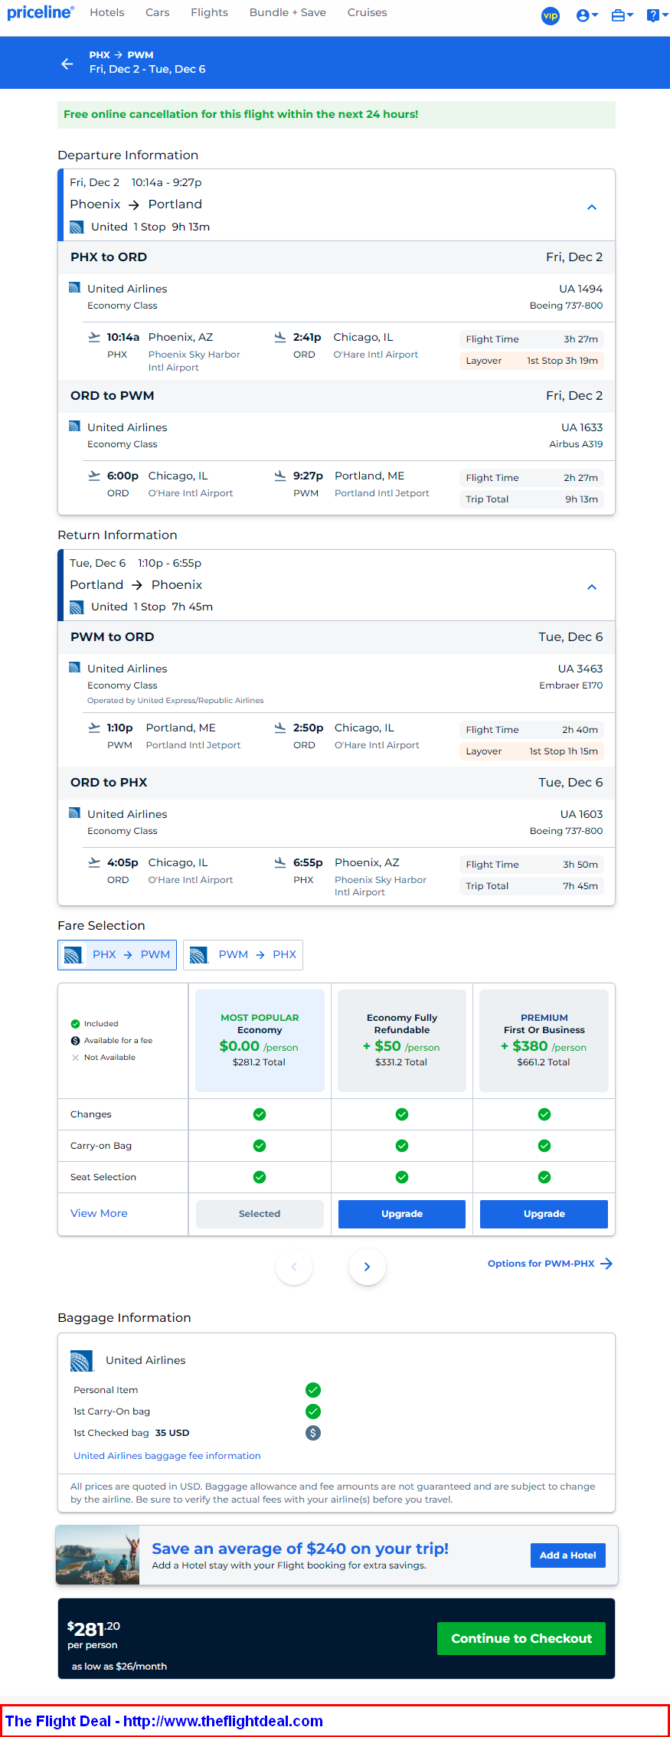Open the Hotels menu item

(107, 13)
